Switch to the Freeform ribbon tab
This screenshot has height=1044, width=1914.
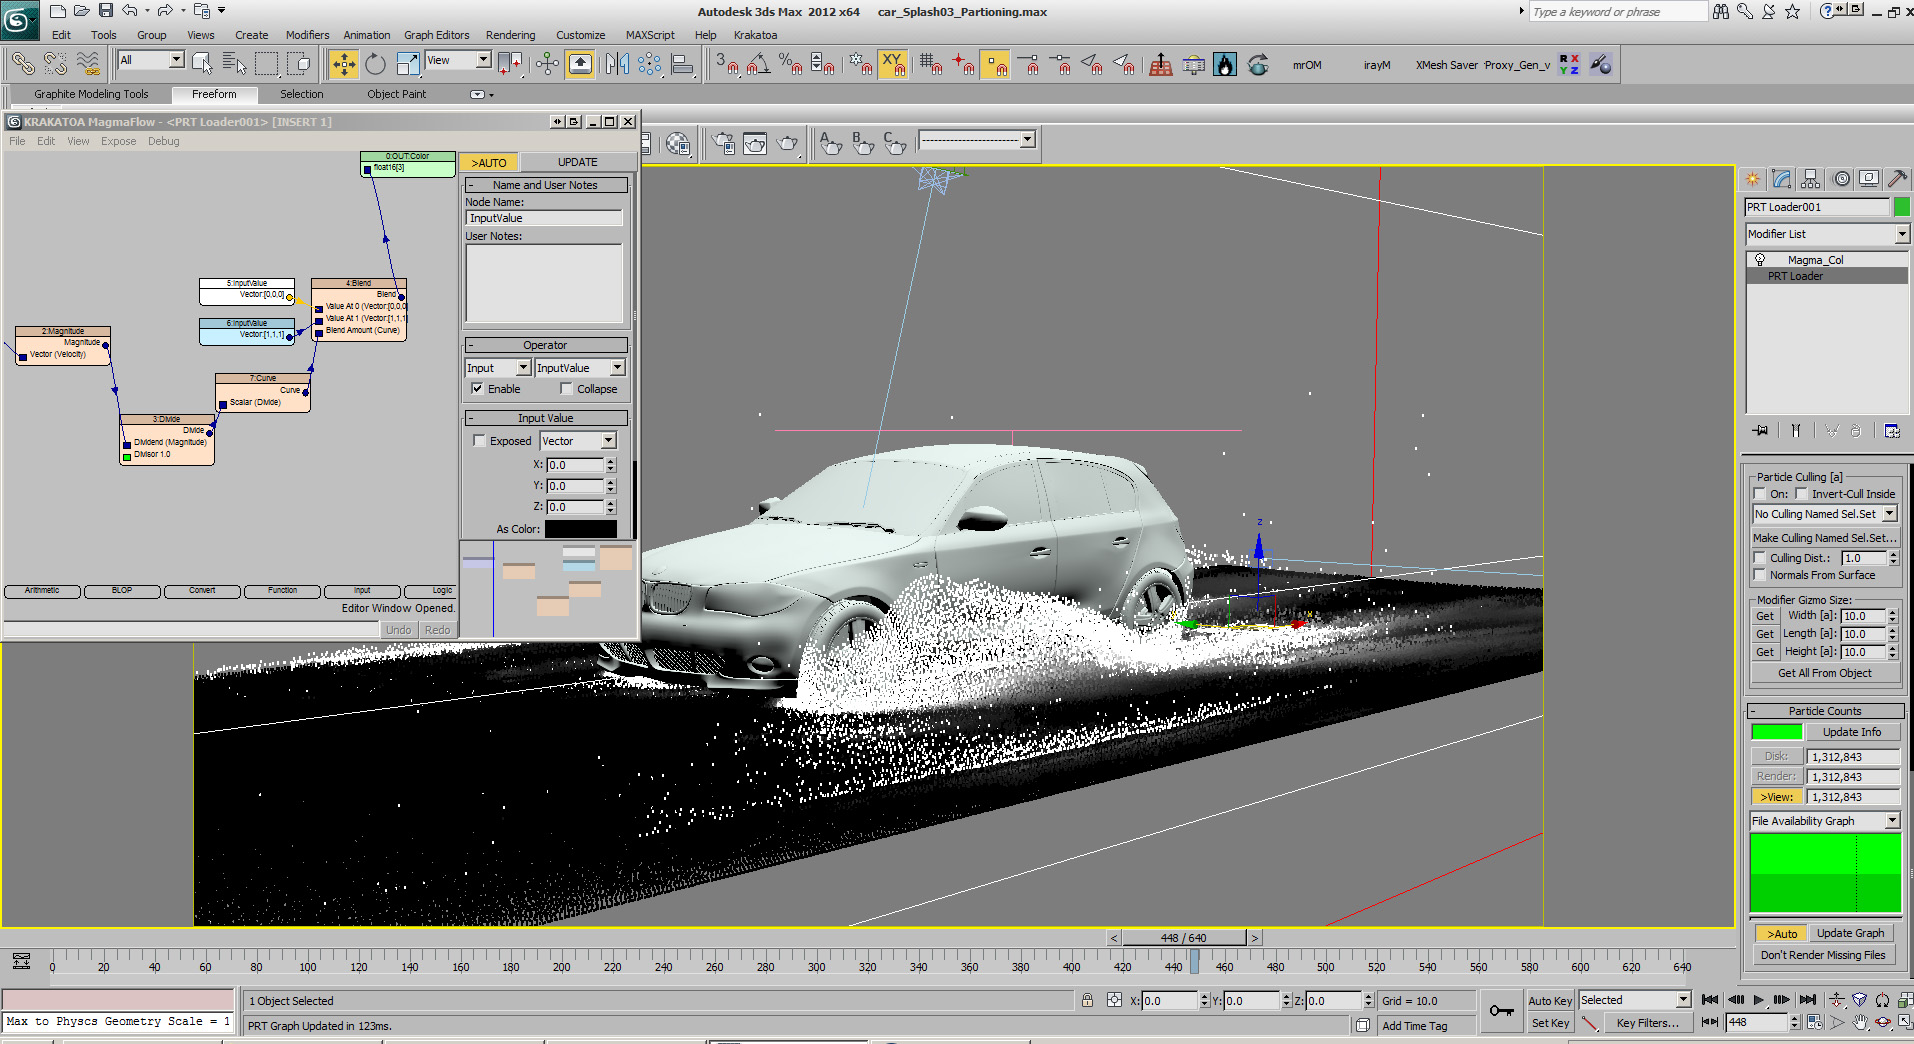214,94
